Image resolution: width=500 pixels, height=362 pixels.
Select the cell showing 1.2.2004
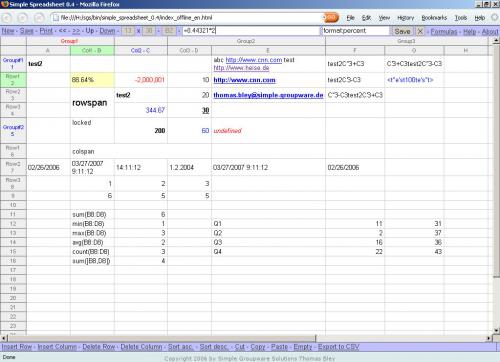pyautogui.click(x=189, y=167)
